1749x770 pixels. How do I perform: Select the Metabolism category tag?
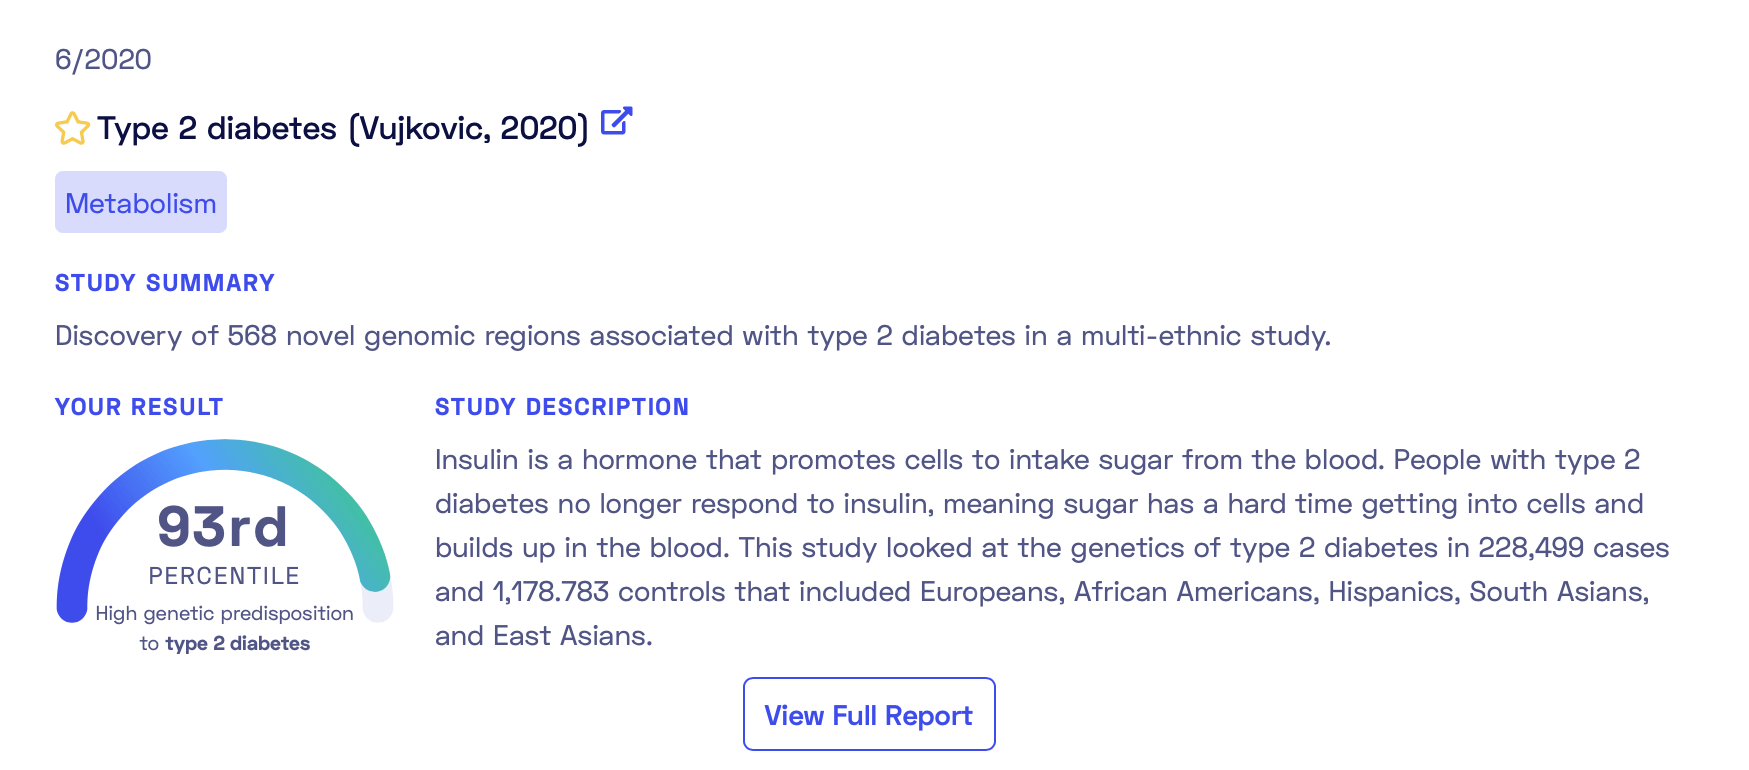[x=141, y=202]
